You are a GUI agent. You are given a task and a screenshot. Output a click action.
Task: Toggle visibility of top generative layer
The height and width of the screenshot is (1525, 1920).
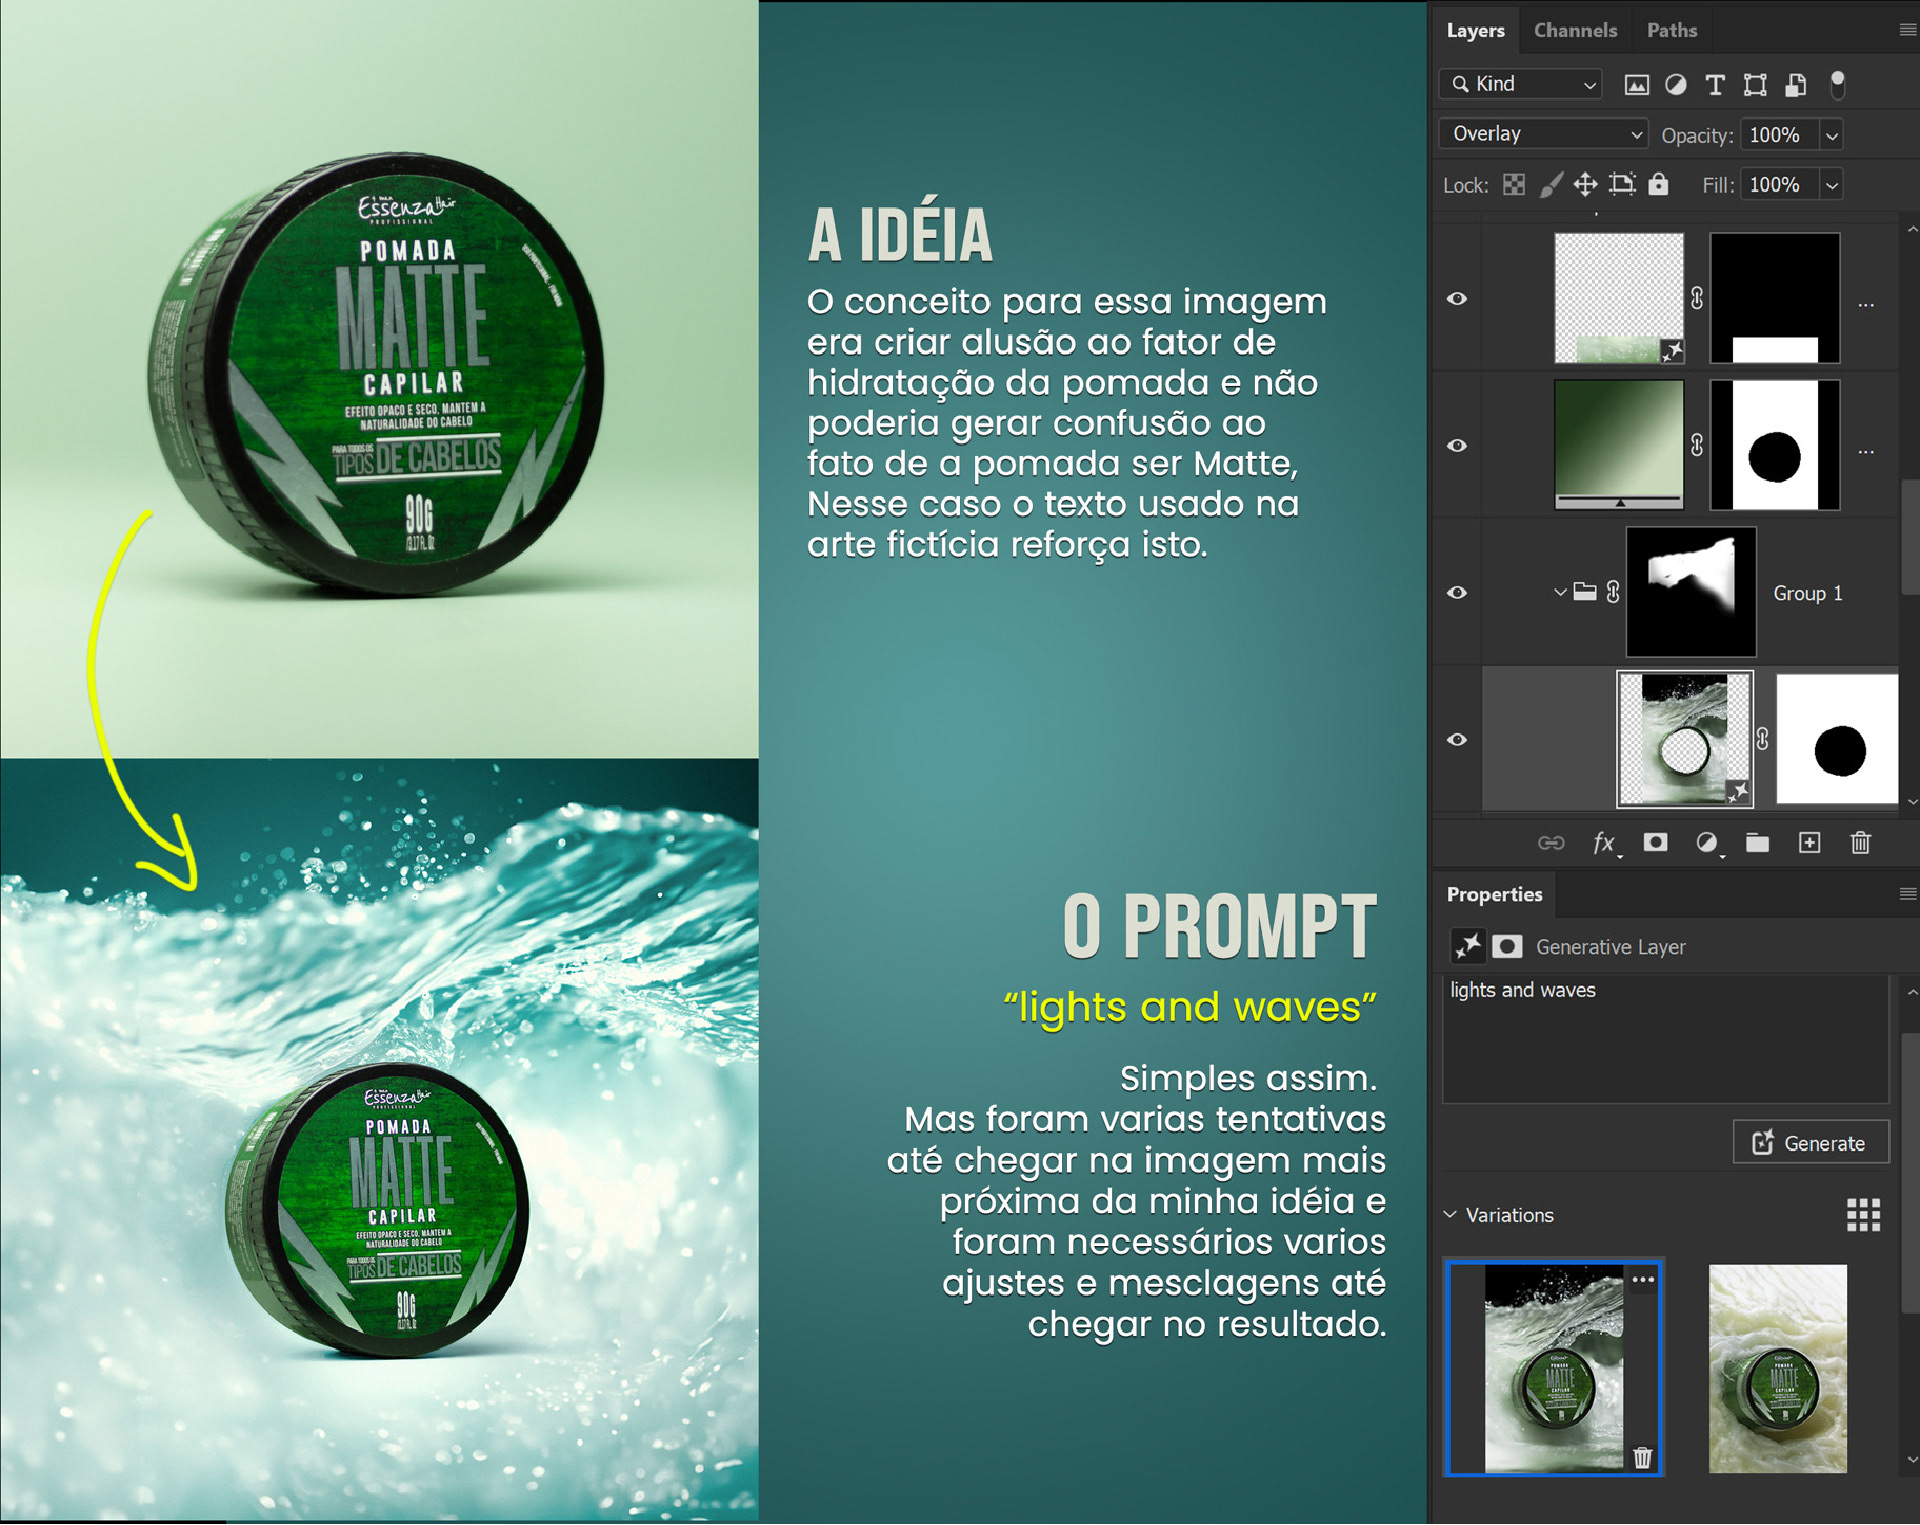tap(1457, 299)
